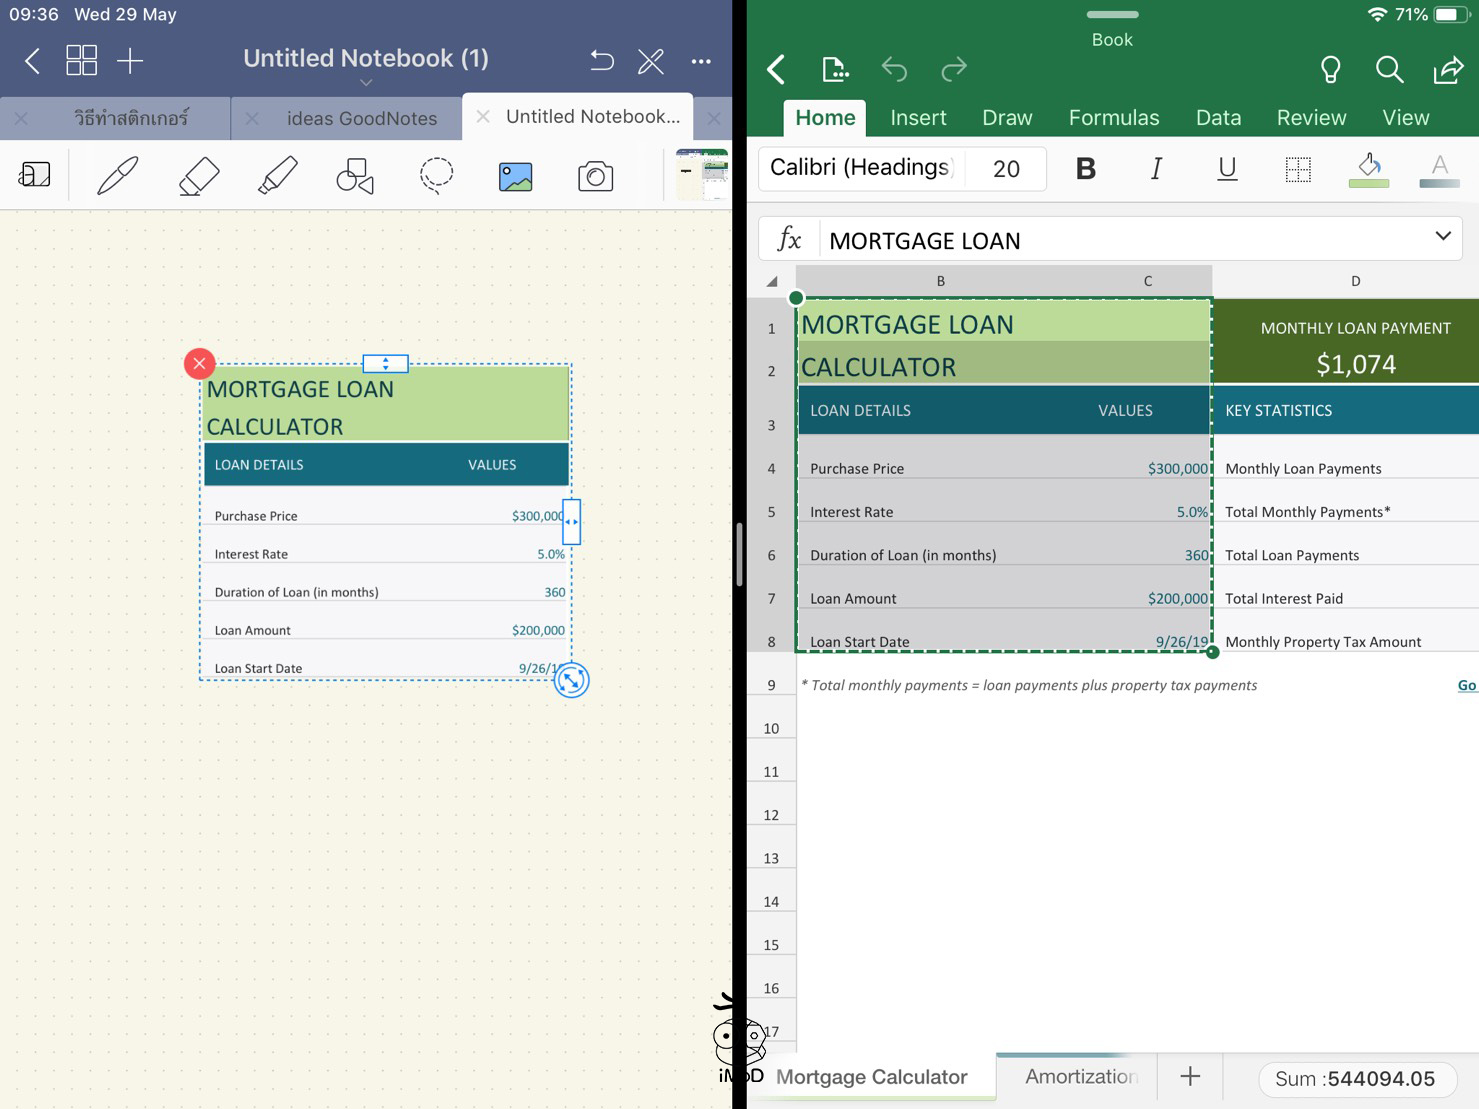
Task: Switch to the Formulas ribbon tab
Action: [x=1113, y=118]
